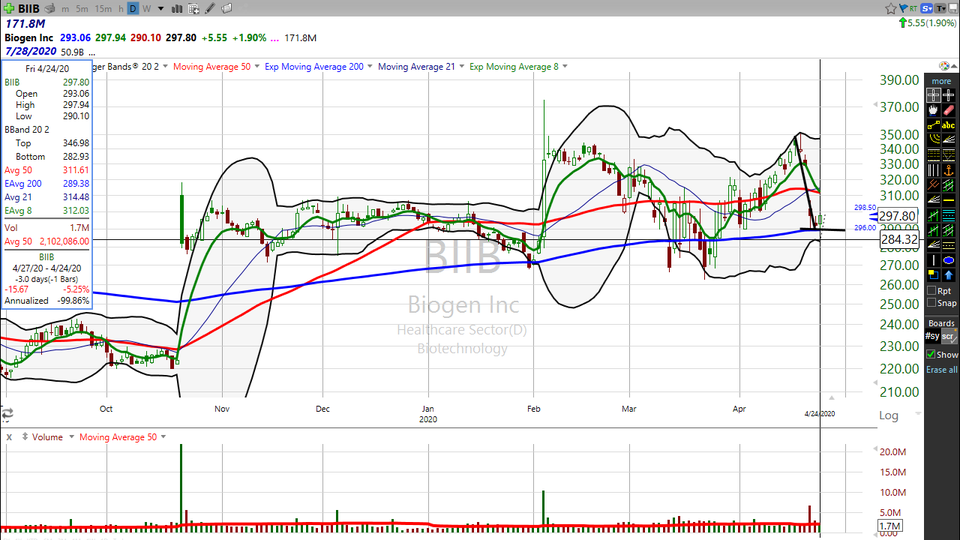The height and width of the screenshot is (540, 960).
Task: Choose the yellow-blue rectangle tool
Action: click(x=933, y=274)
